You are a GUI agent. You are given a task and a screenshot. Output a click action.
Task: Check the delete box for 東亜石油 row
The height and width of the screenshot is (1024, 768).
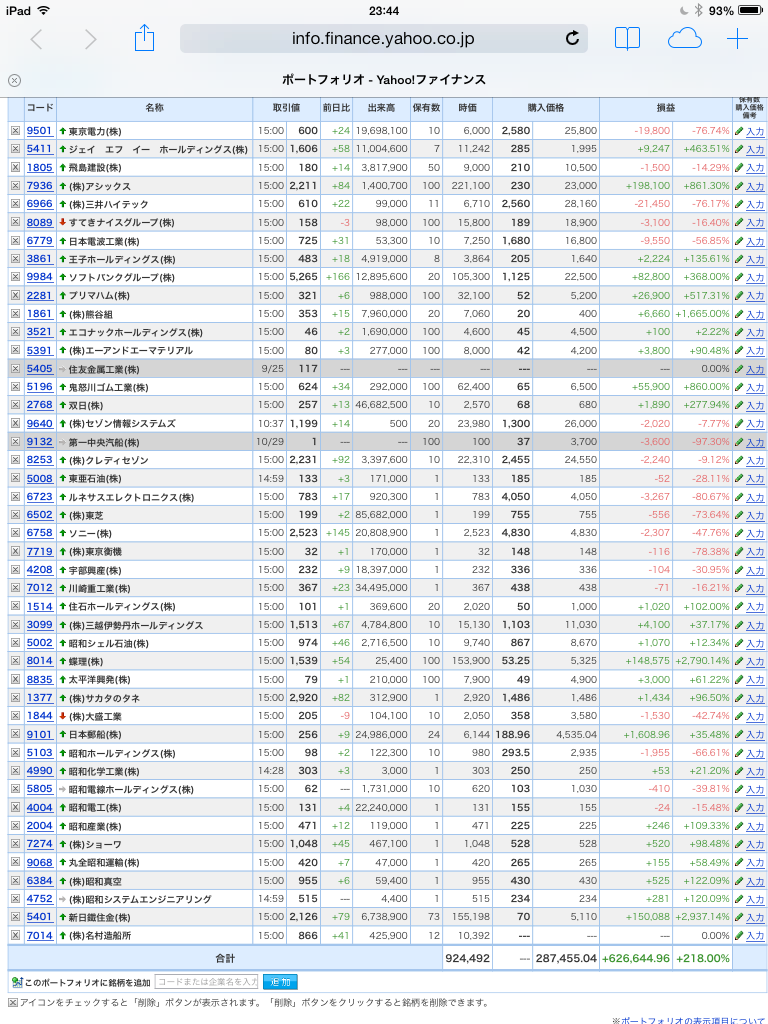coord(15,479)
